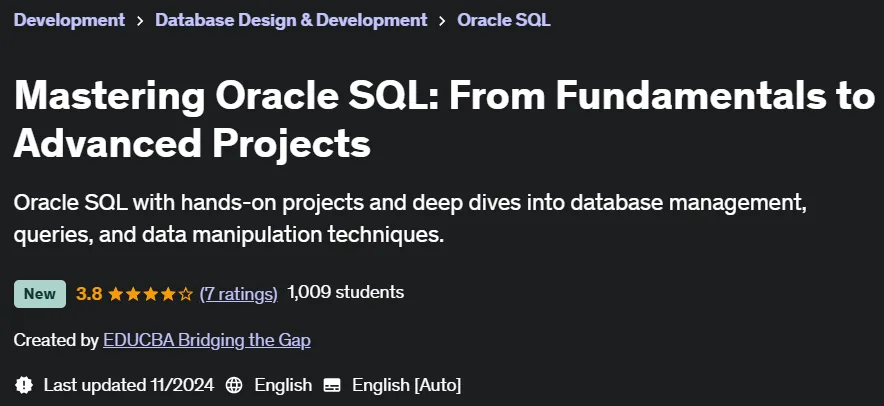Click the first breadcrumb chevron separator
Image resolution: width=884 pixels, height=406 pixels.
(140, 21)
